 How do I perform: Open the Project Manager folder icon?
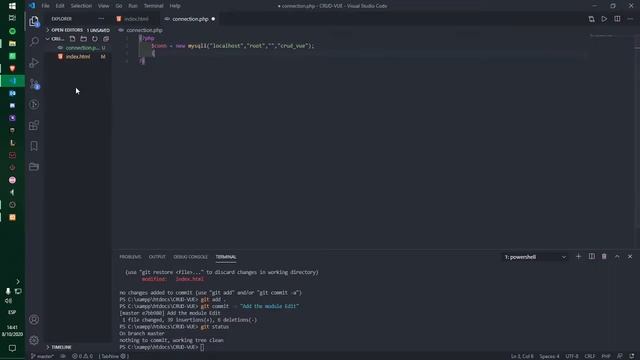pos(34,167)
